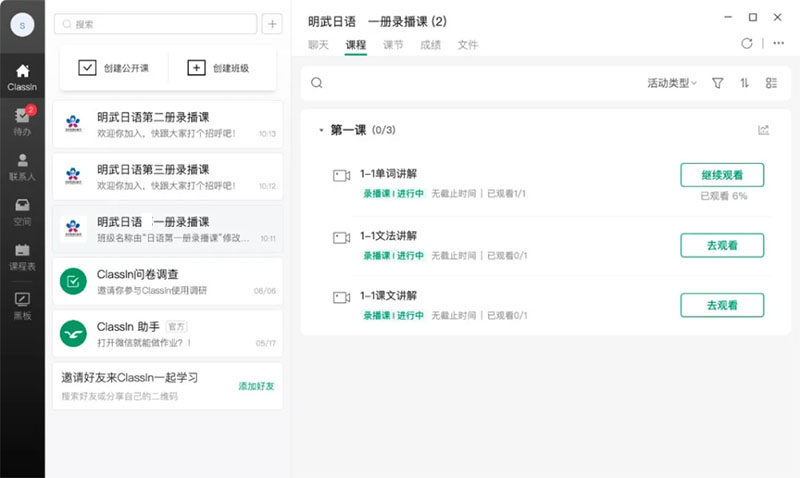
Task: Open 联系人 contacts in sidebar
Action: (x=22, y=166)
